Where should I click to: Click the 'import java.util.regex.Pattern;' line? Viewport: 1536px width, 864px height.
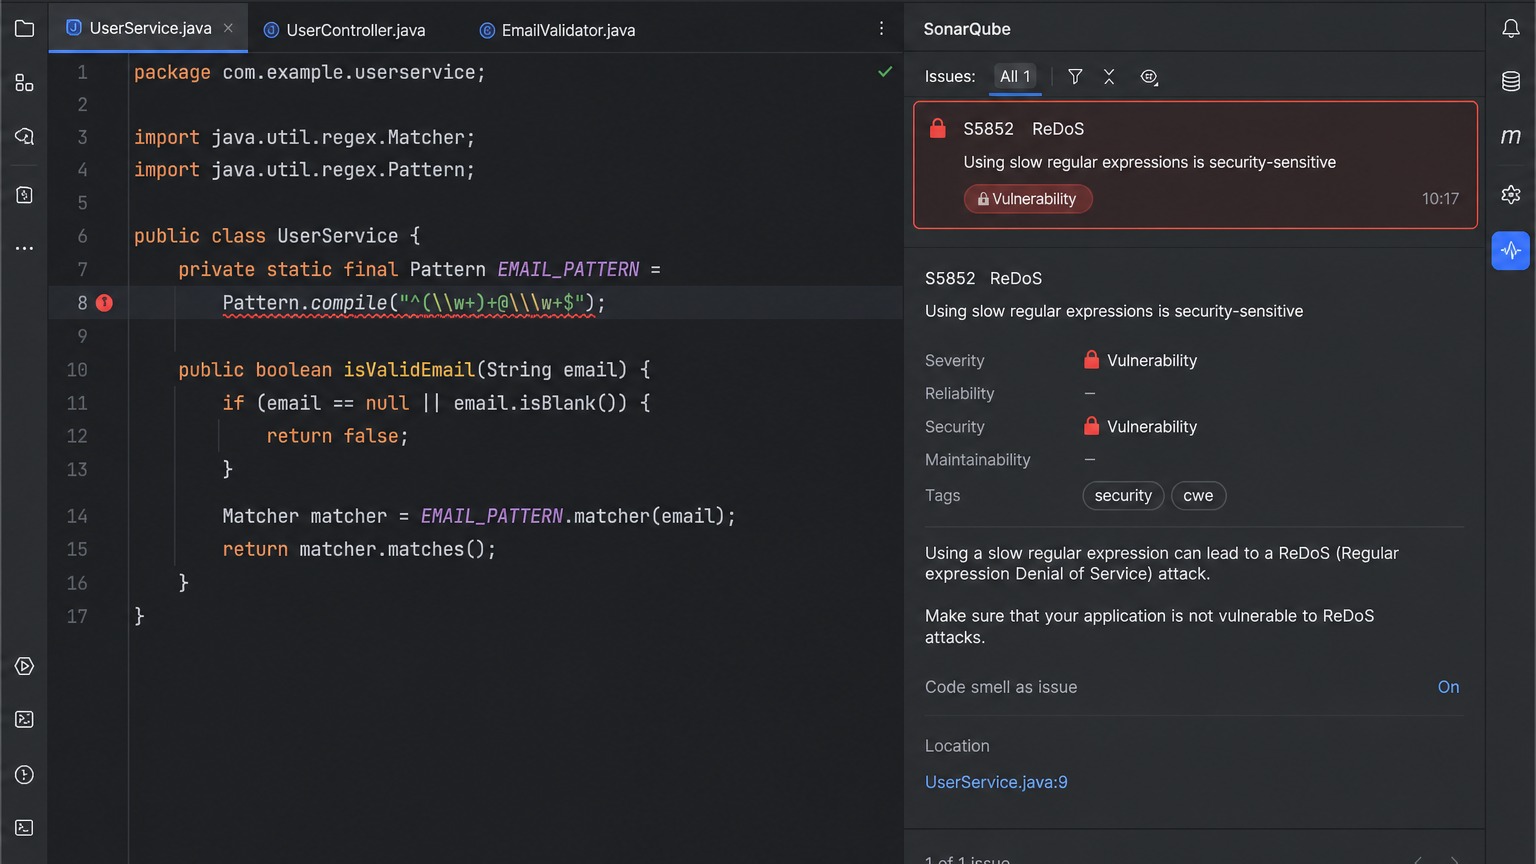(304, 170)
